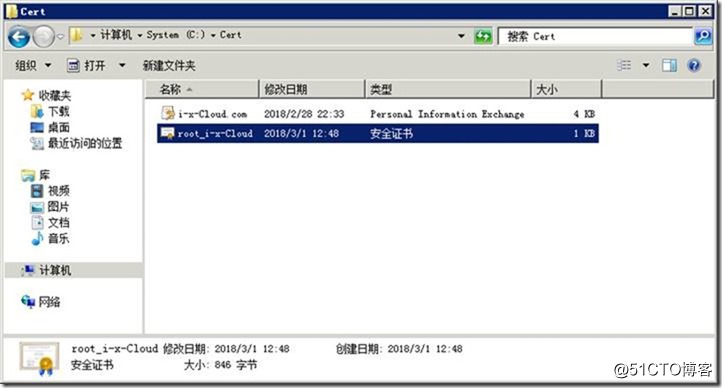Screen dimensions: 722x388
Task: Click the 安全证书 type cell in list
Action: coord(391,133)
